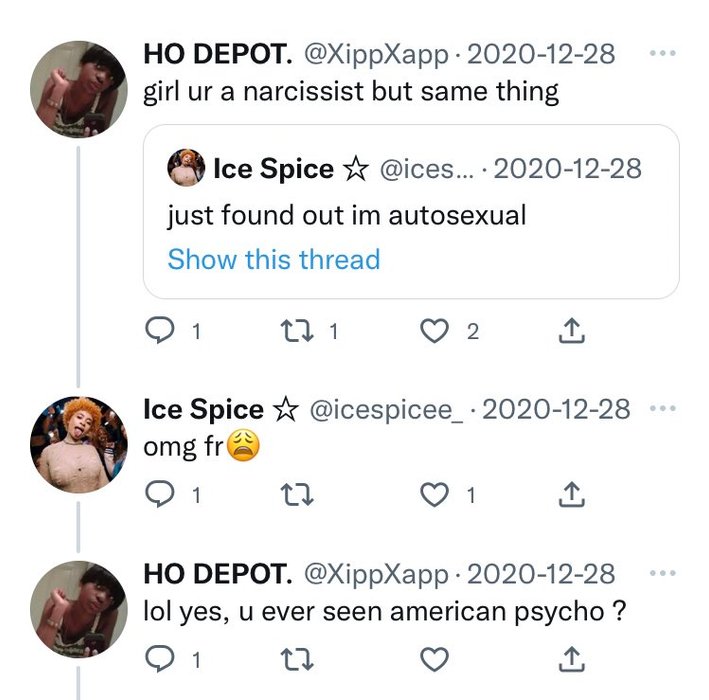Open more options on Ice Spice's reply
Image resolution: width=709 pixels, height=700 pixels.
[x=662, y=409]
